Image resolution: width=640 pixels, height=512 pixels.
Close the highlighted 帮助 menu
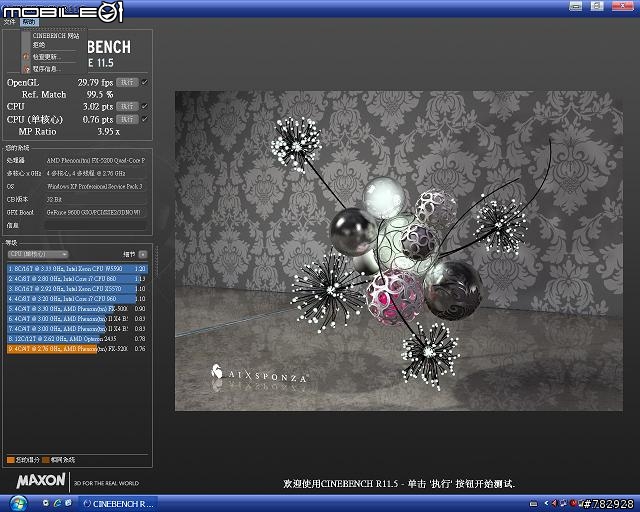coord(29,22)
